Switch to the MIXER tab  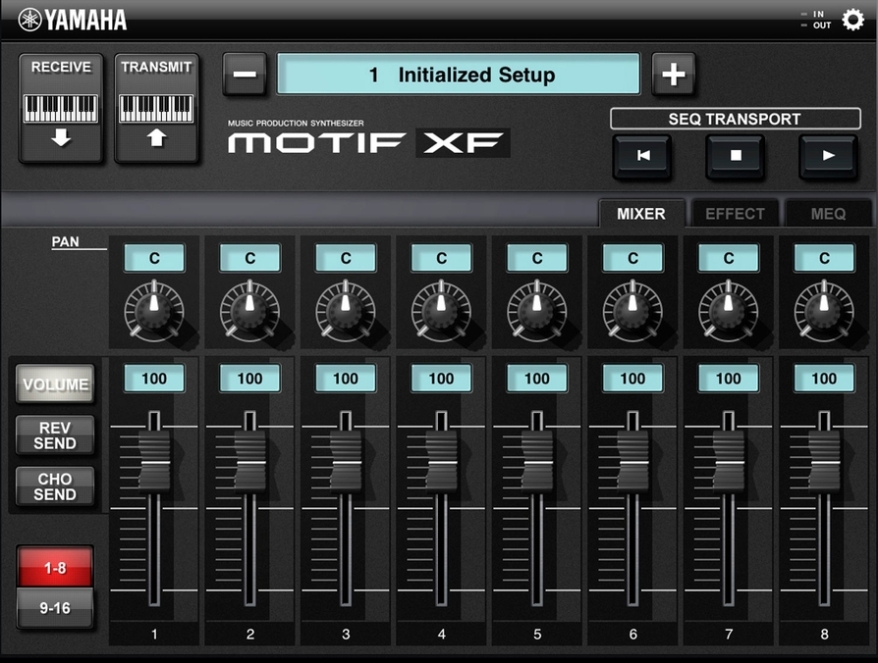click(x=642, y=213)
